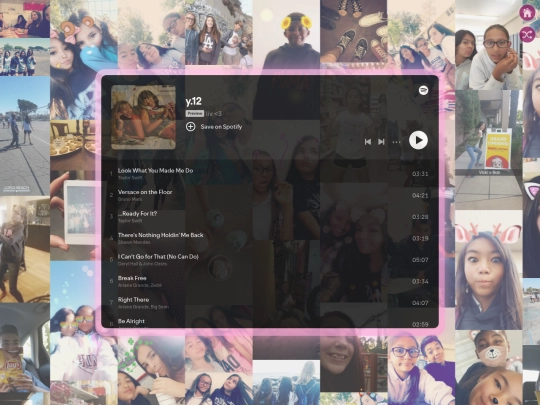
Task: Open the girl in LA sweatshirt photo
Action: coord(219,33)
